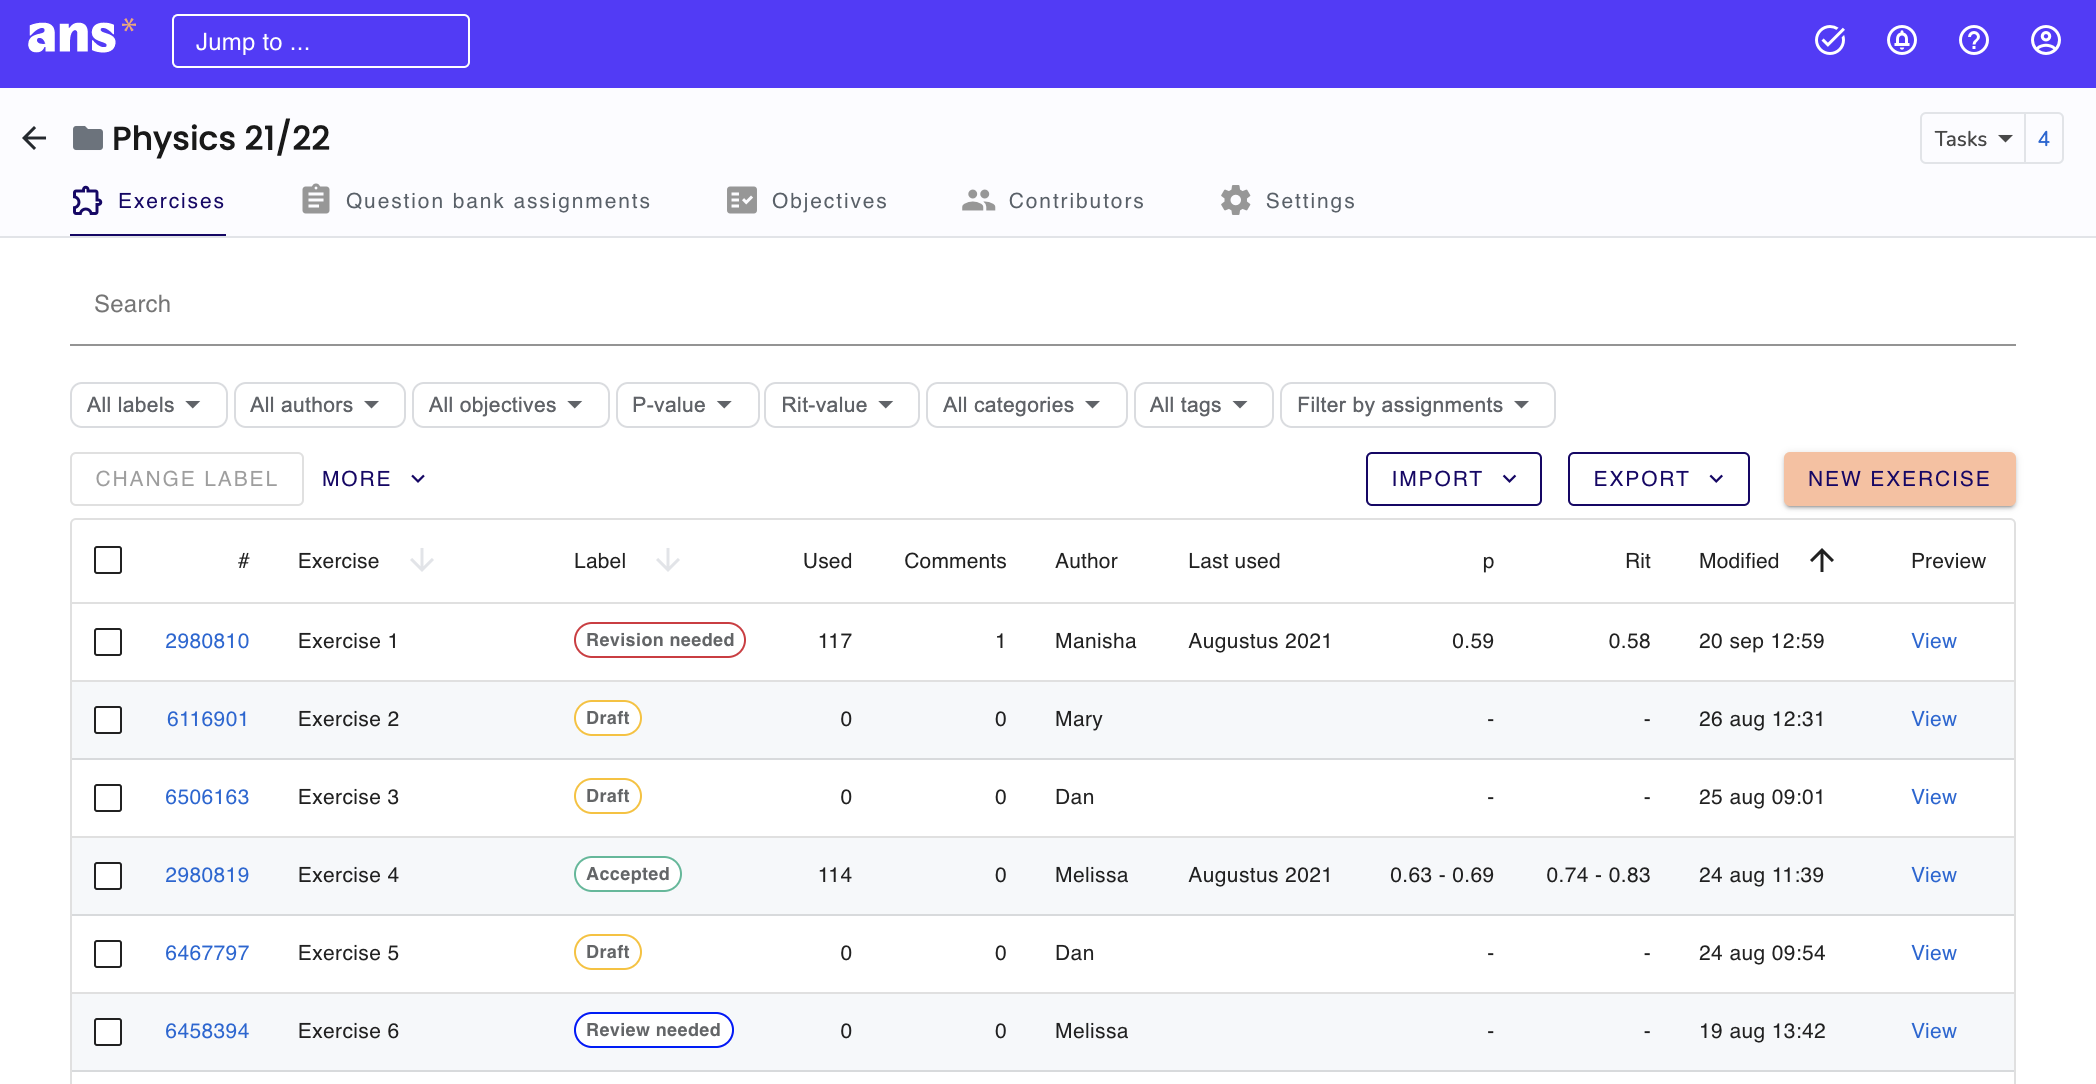
Task: Switch to the Objectives tab
Action: pos(807,201)
